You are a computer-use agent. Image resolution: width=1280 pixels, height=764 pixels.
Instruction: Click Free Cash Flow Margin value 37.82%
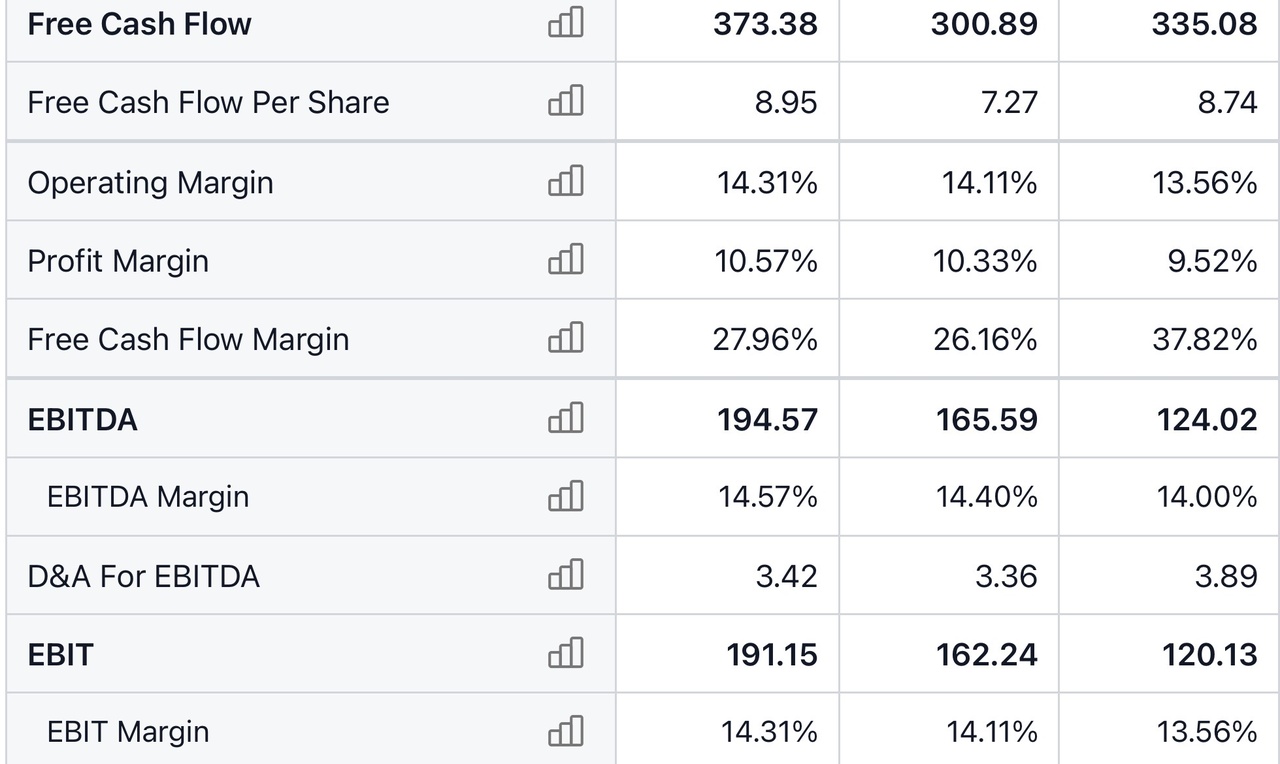click(1204, 340)
